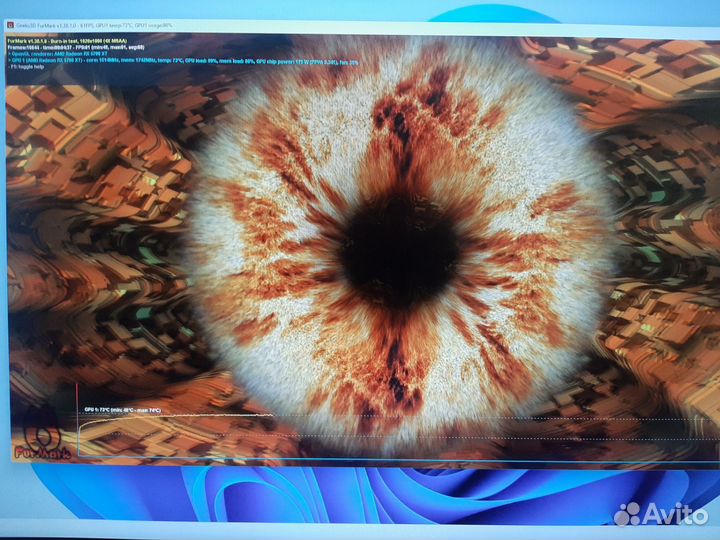Click the OpenGL renderer AMD Radeon line
This screenshot has width=720, height=540.
tap(58, 54)
